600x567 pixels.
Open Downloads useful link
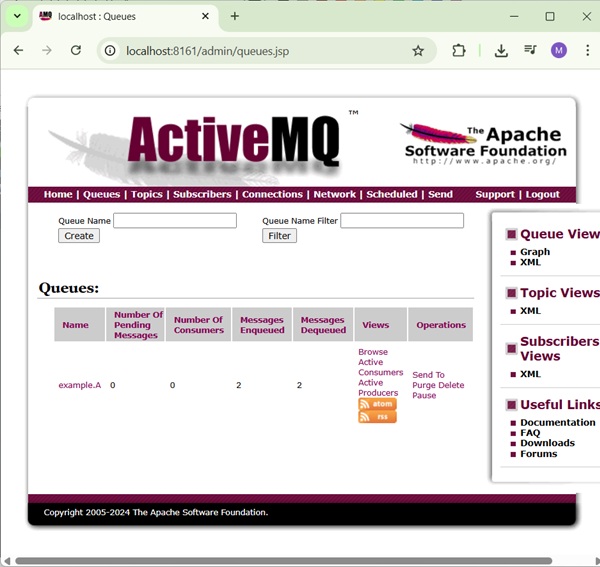[x=547, y=443]
